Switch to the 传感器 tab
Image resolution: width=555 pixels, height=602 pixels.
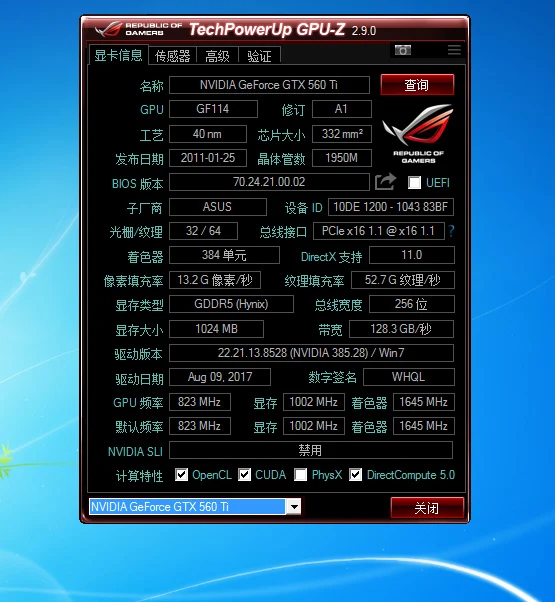pyautogui.click(x=173, y=56)
